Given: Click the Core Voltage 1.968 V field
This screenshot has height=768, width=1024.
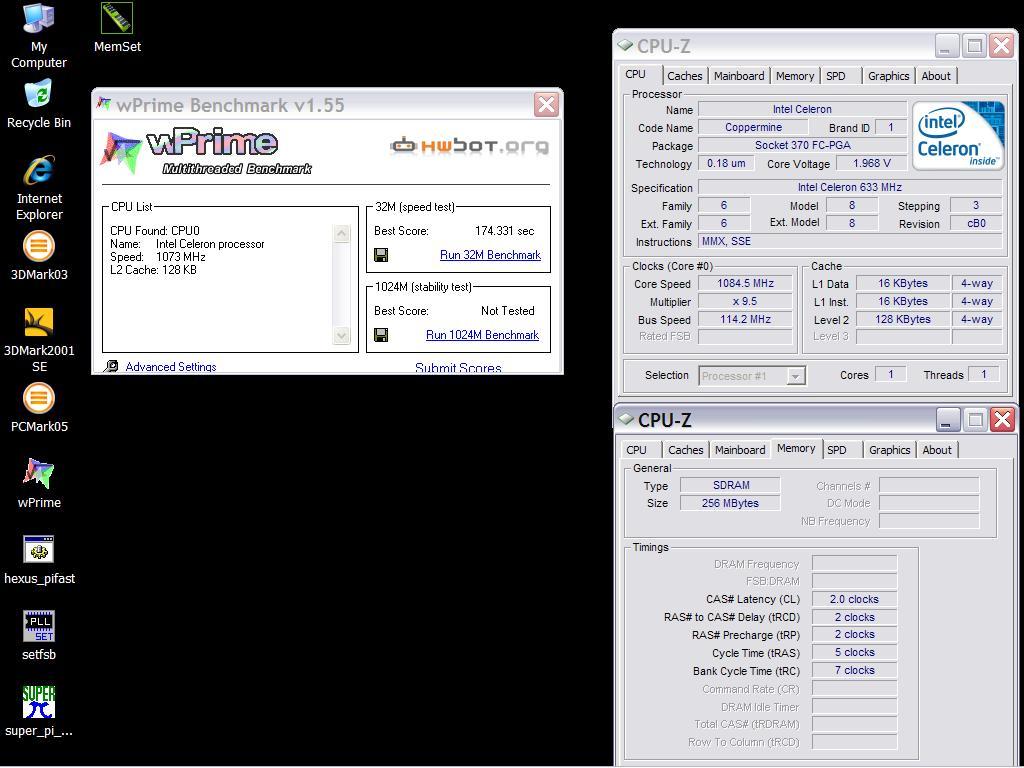Looking at the screenshot, I should pyautogui.click(x=872, y=163).
